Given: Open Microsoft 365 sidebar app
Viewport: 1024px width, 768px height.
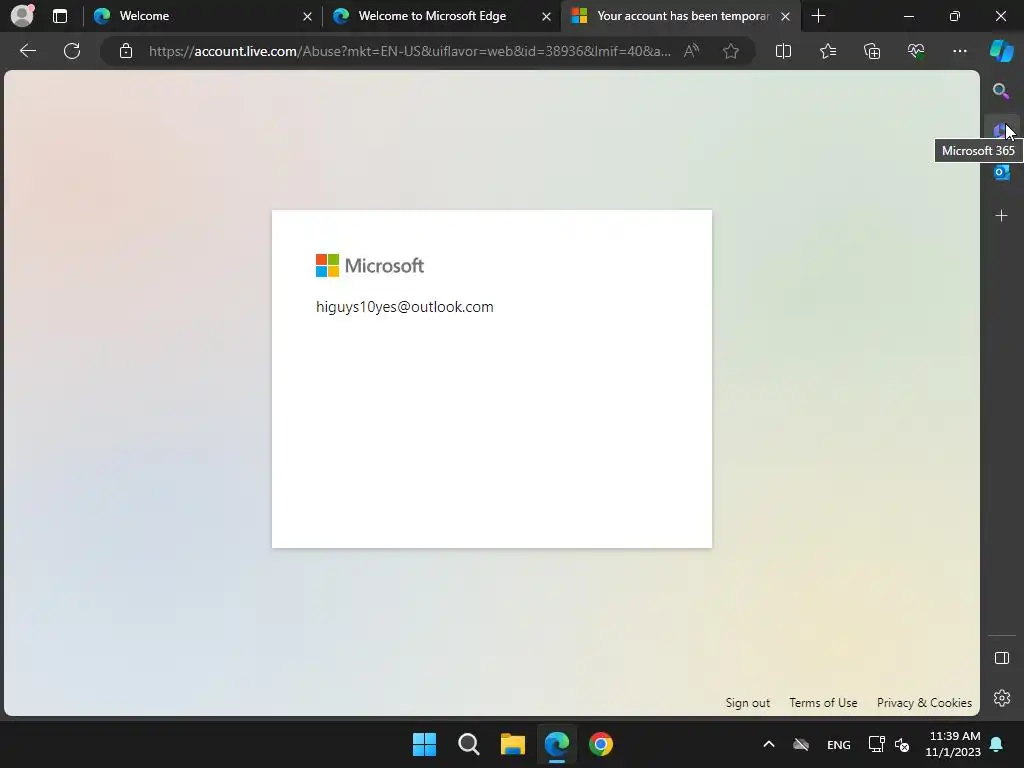Looking at the screenshot, I should (x=1000, y=131).
